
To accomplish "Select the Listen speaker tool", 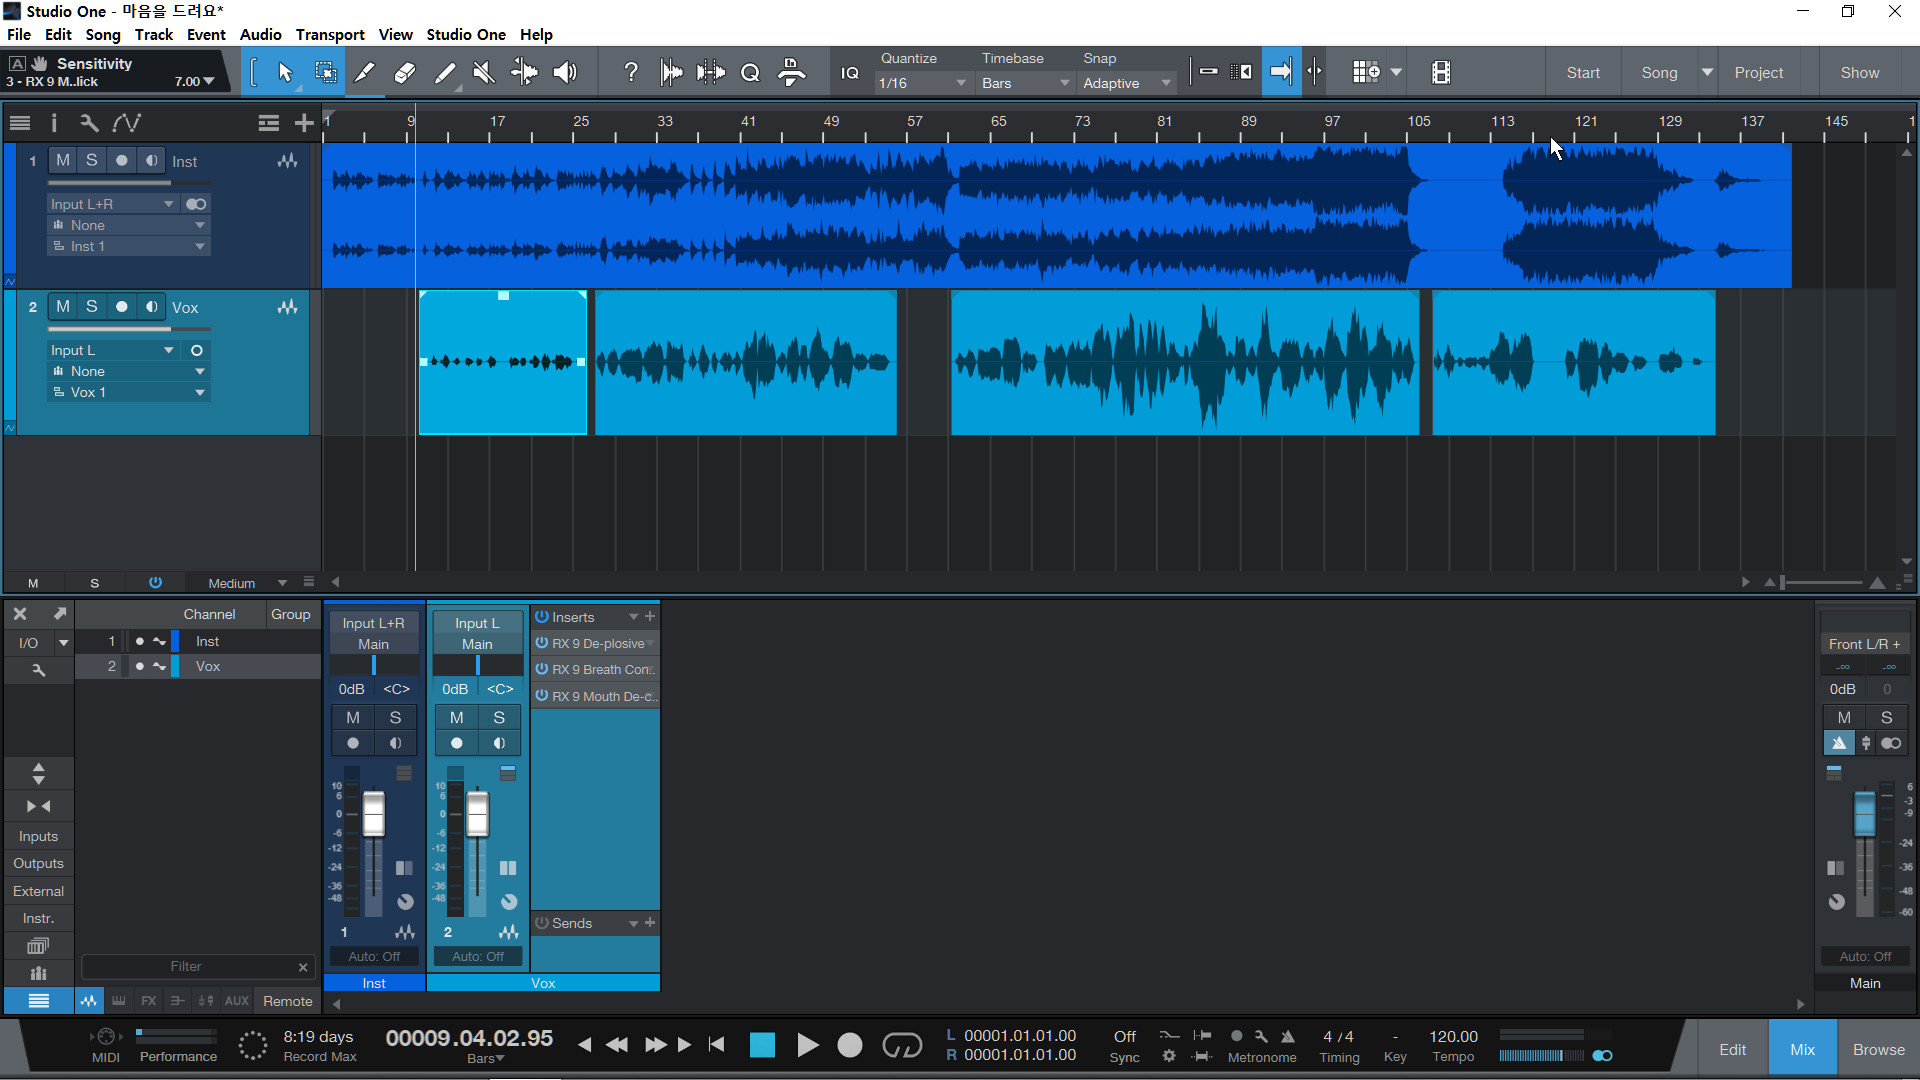I will 565,72.
